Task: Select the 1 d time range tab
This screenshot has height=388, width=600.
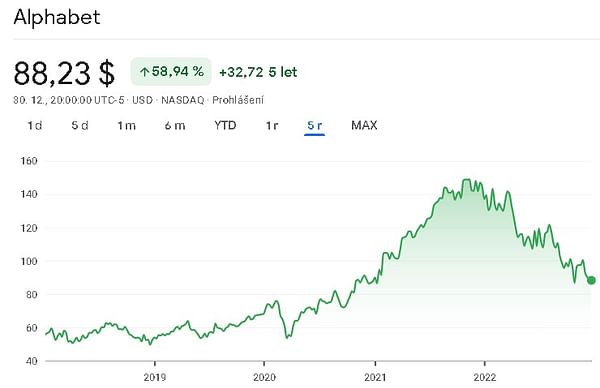Action: 34,126
